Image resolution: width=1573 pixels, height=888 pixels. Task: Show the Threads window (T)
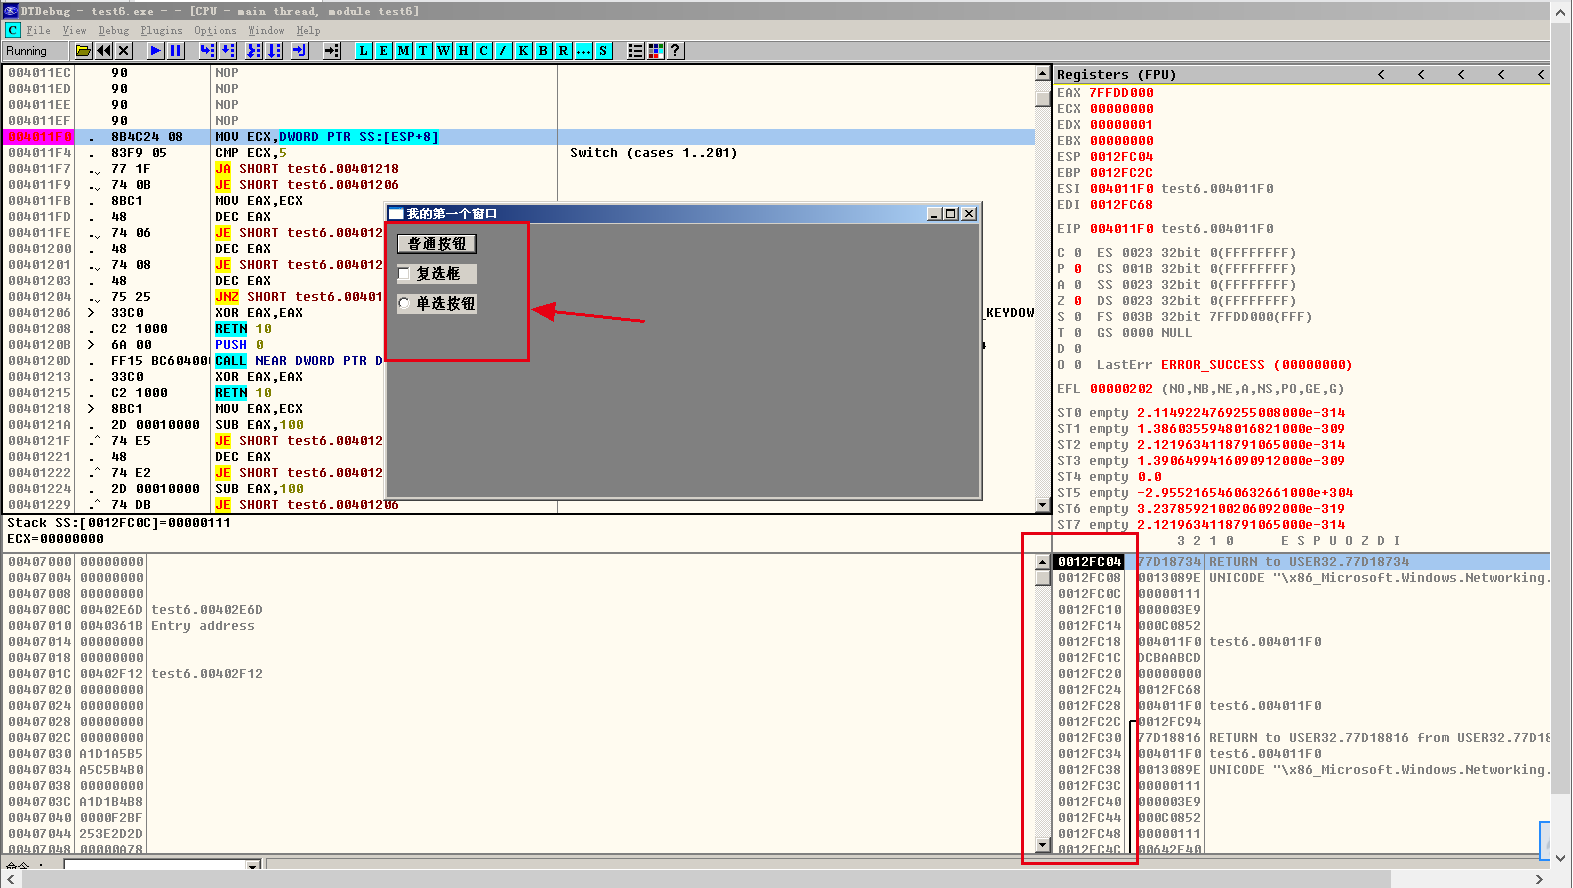coord(424,51)
